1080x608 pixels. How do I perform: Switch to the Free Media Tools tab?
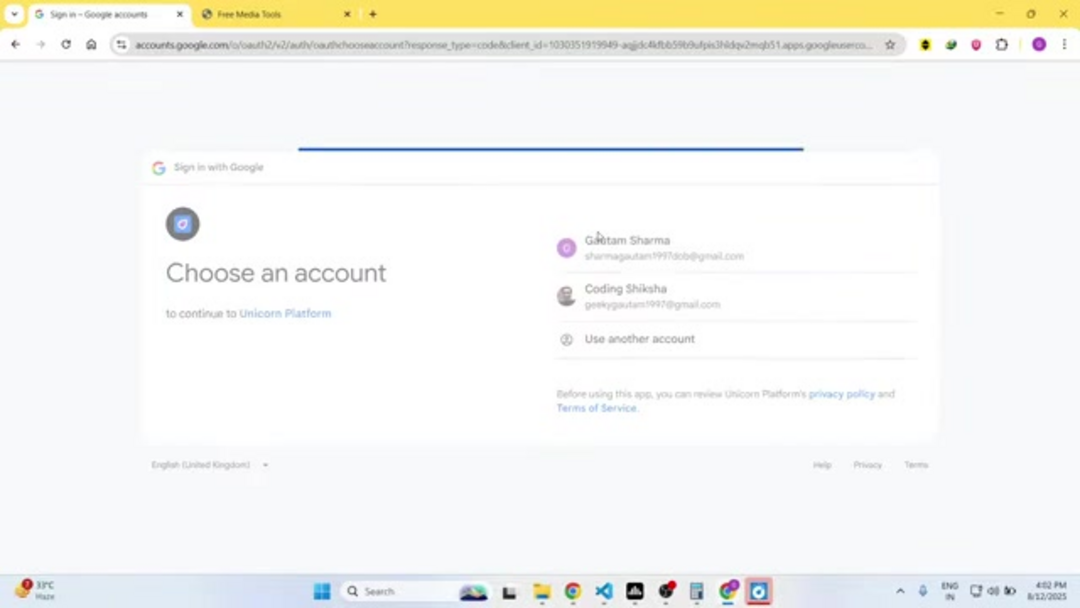click(270, 14)
